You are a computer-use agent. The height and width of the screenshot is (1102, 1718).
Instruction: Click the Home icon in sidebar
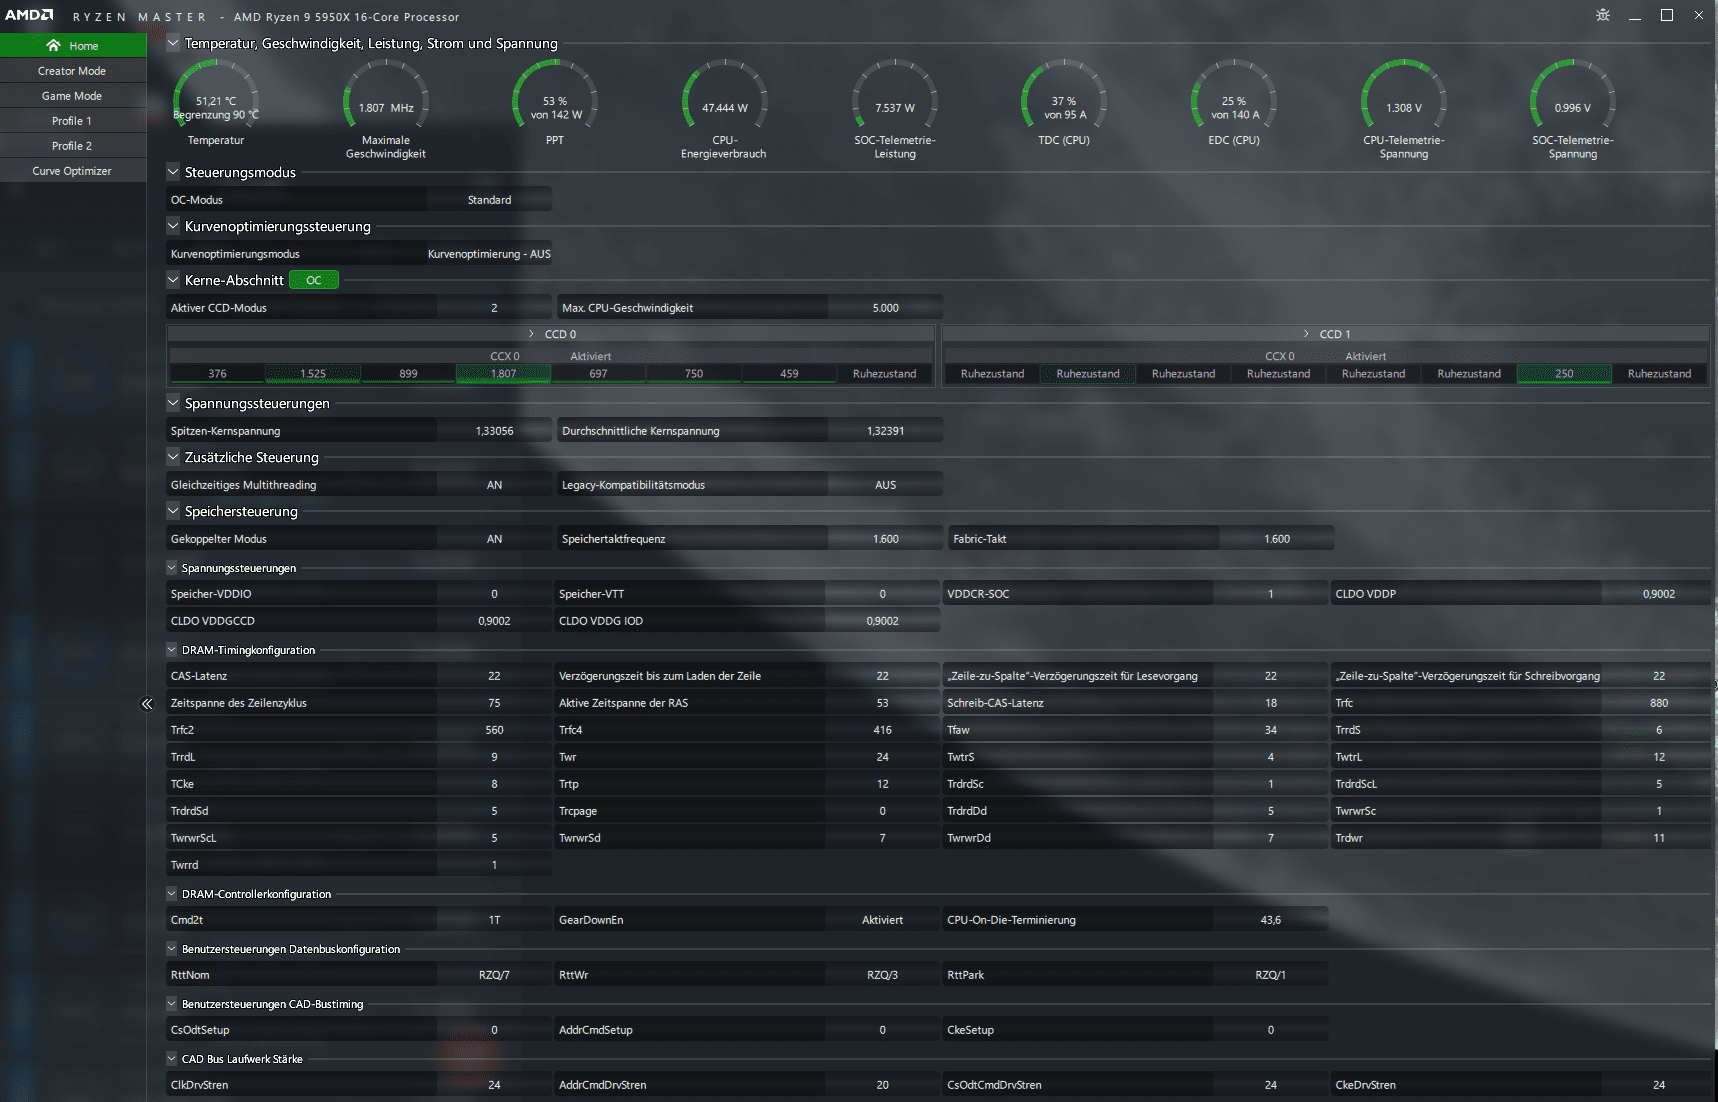click(x=53, y=45)
